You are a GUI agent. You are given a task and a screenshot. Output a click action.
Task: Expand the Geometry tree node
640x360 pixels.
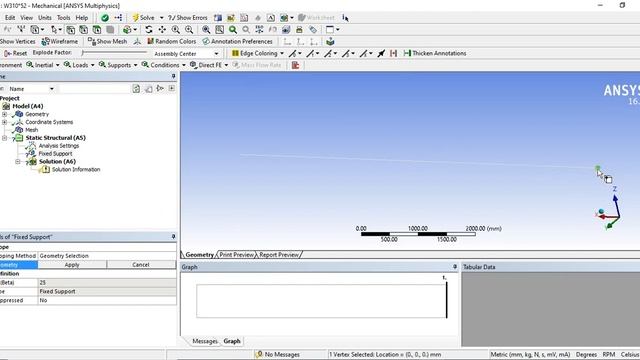pos(4,114)
